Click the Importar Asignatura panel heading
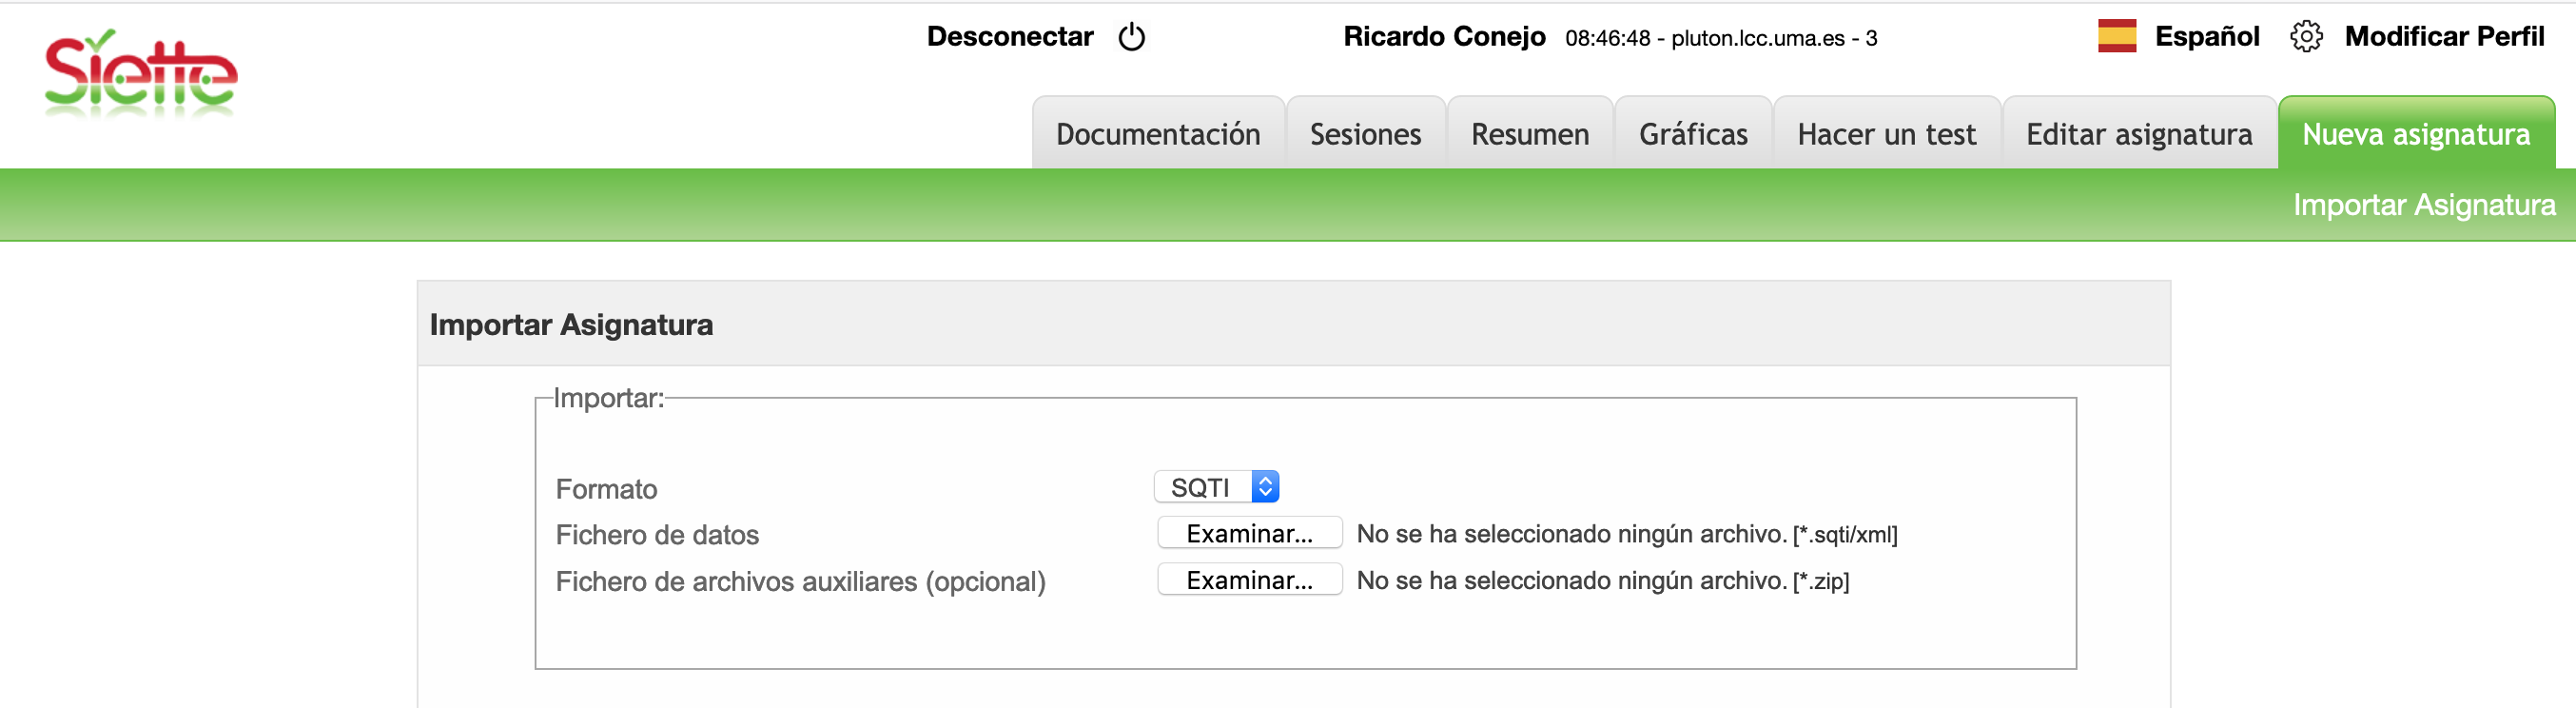 point(571,325)
